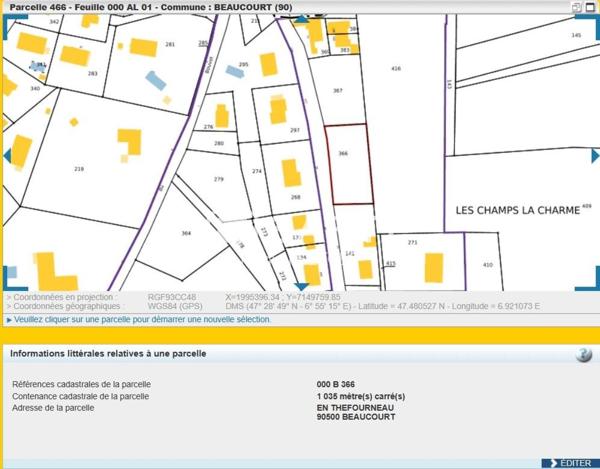Select parcel 364 on the map
The height and width of the screenshot is (469, 600).
click(186, 233)
